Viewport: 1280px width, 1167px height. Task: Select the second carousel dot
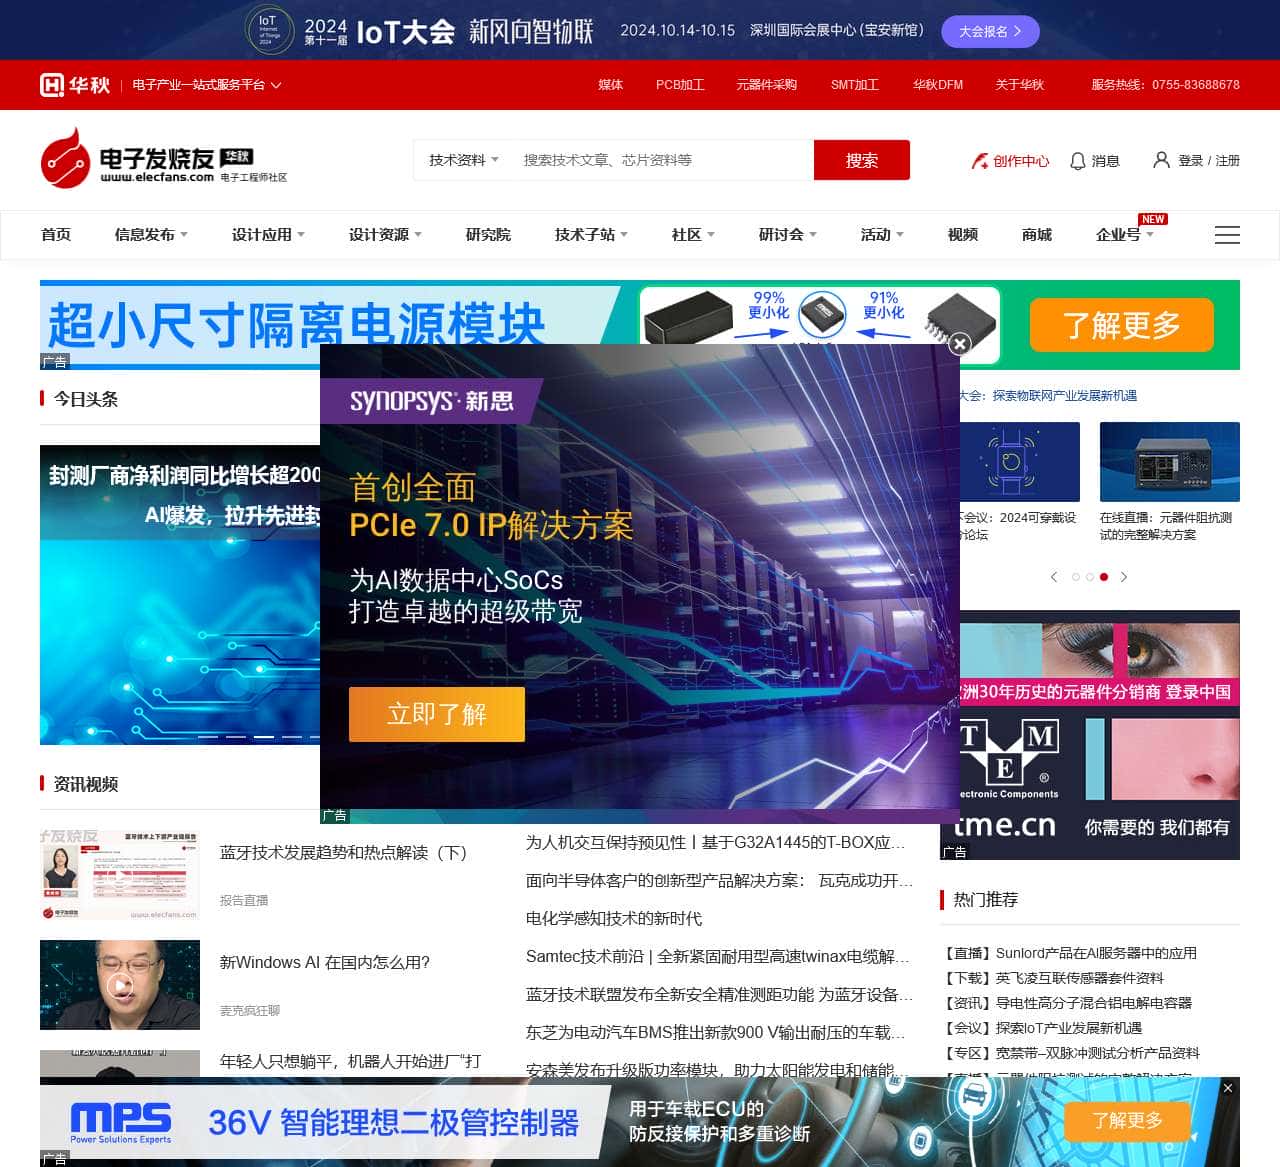[1090, 577]
